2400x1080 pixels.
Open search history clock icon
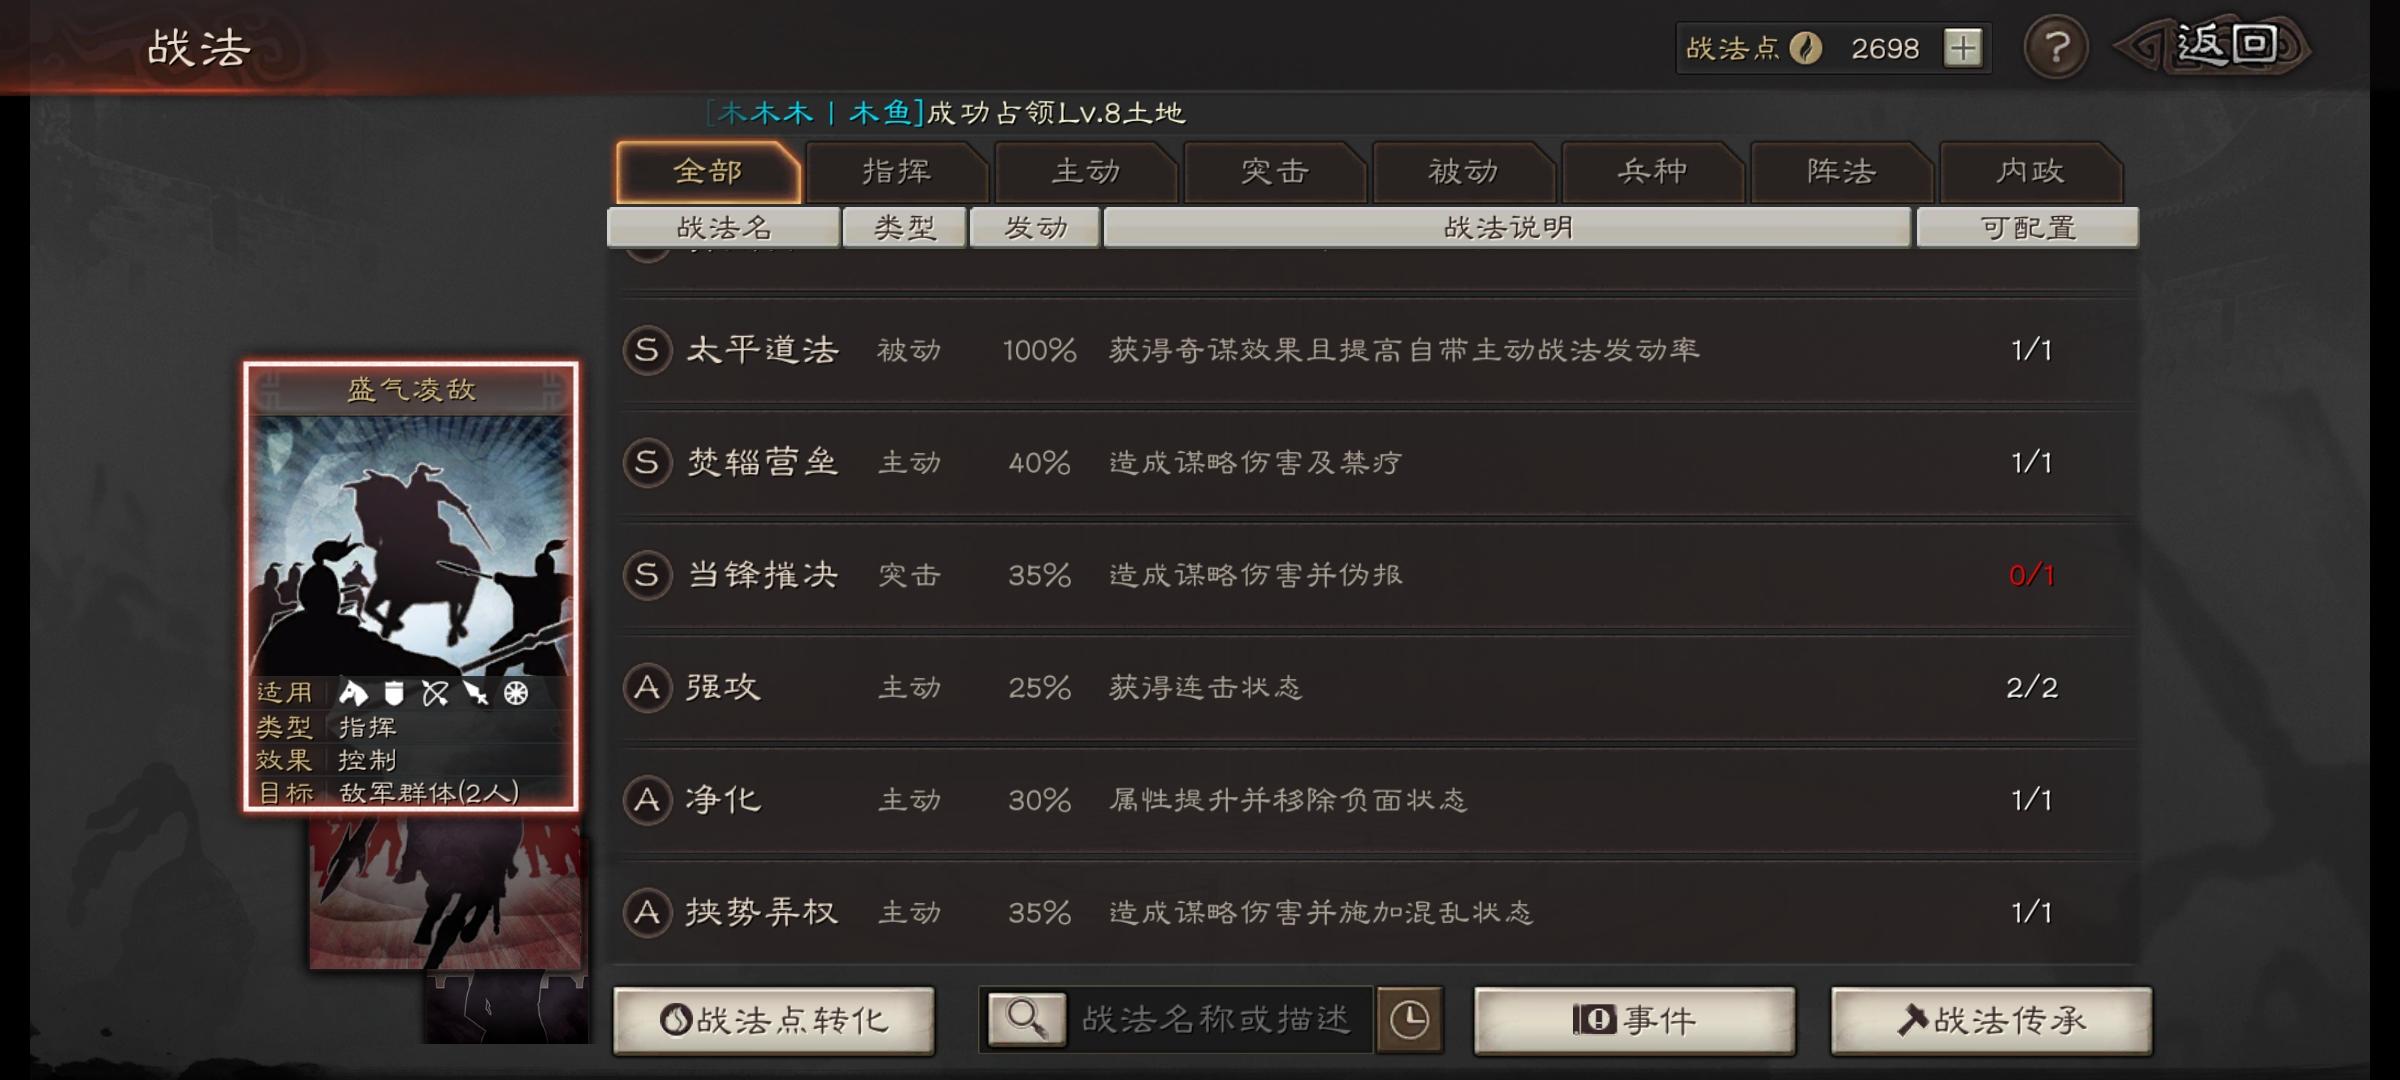(x=1410, y=1020)
